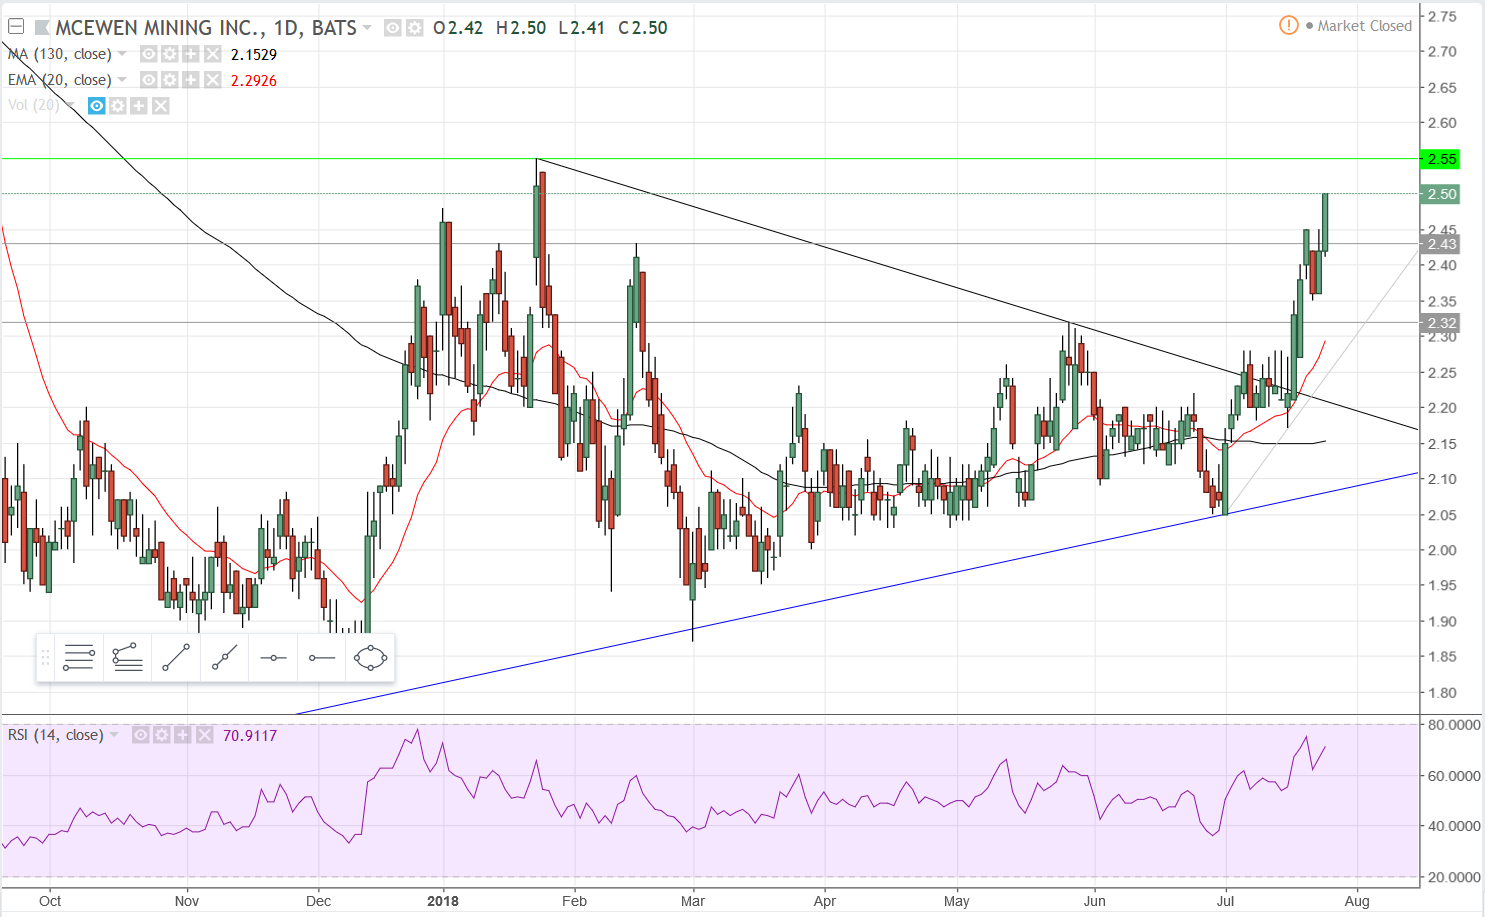
Task: Collapse the legend with minus box
Action: (16, 27)
